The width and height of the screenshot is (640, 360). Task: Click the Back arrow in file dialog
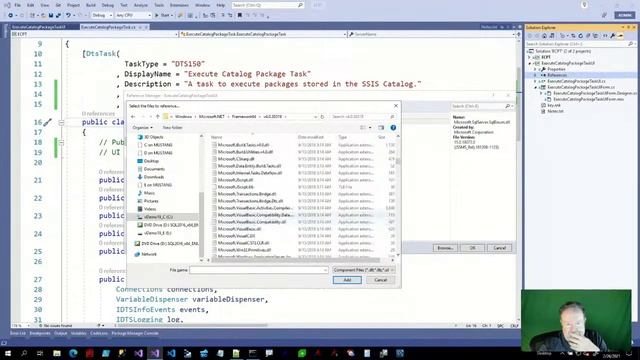point(133,117)
